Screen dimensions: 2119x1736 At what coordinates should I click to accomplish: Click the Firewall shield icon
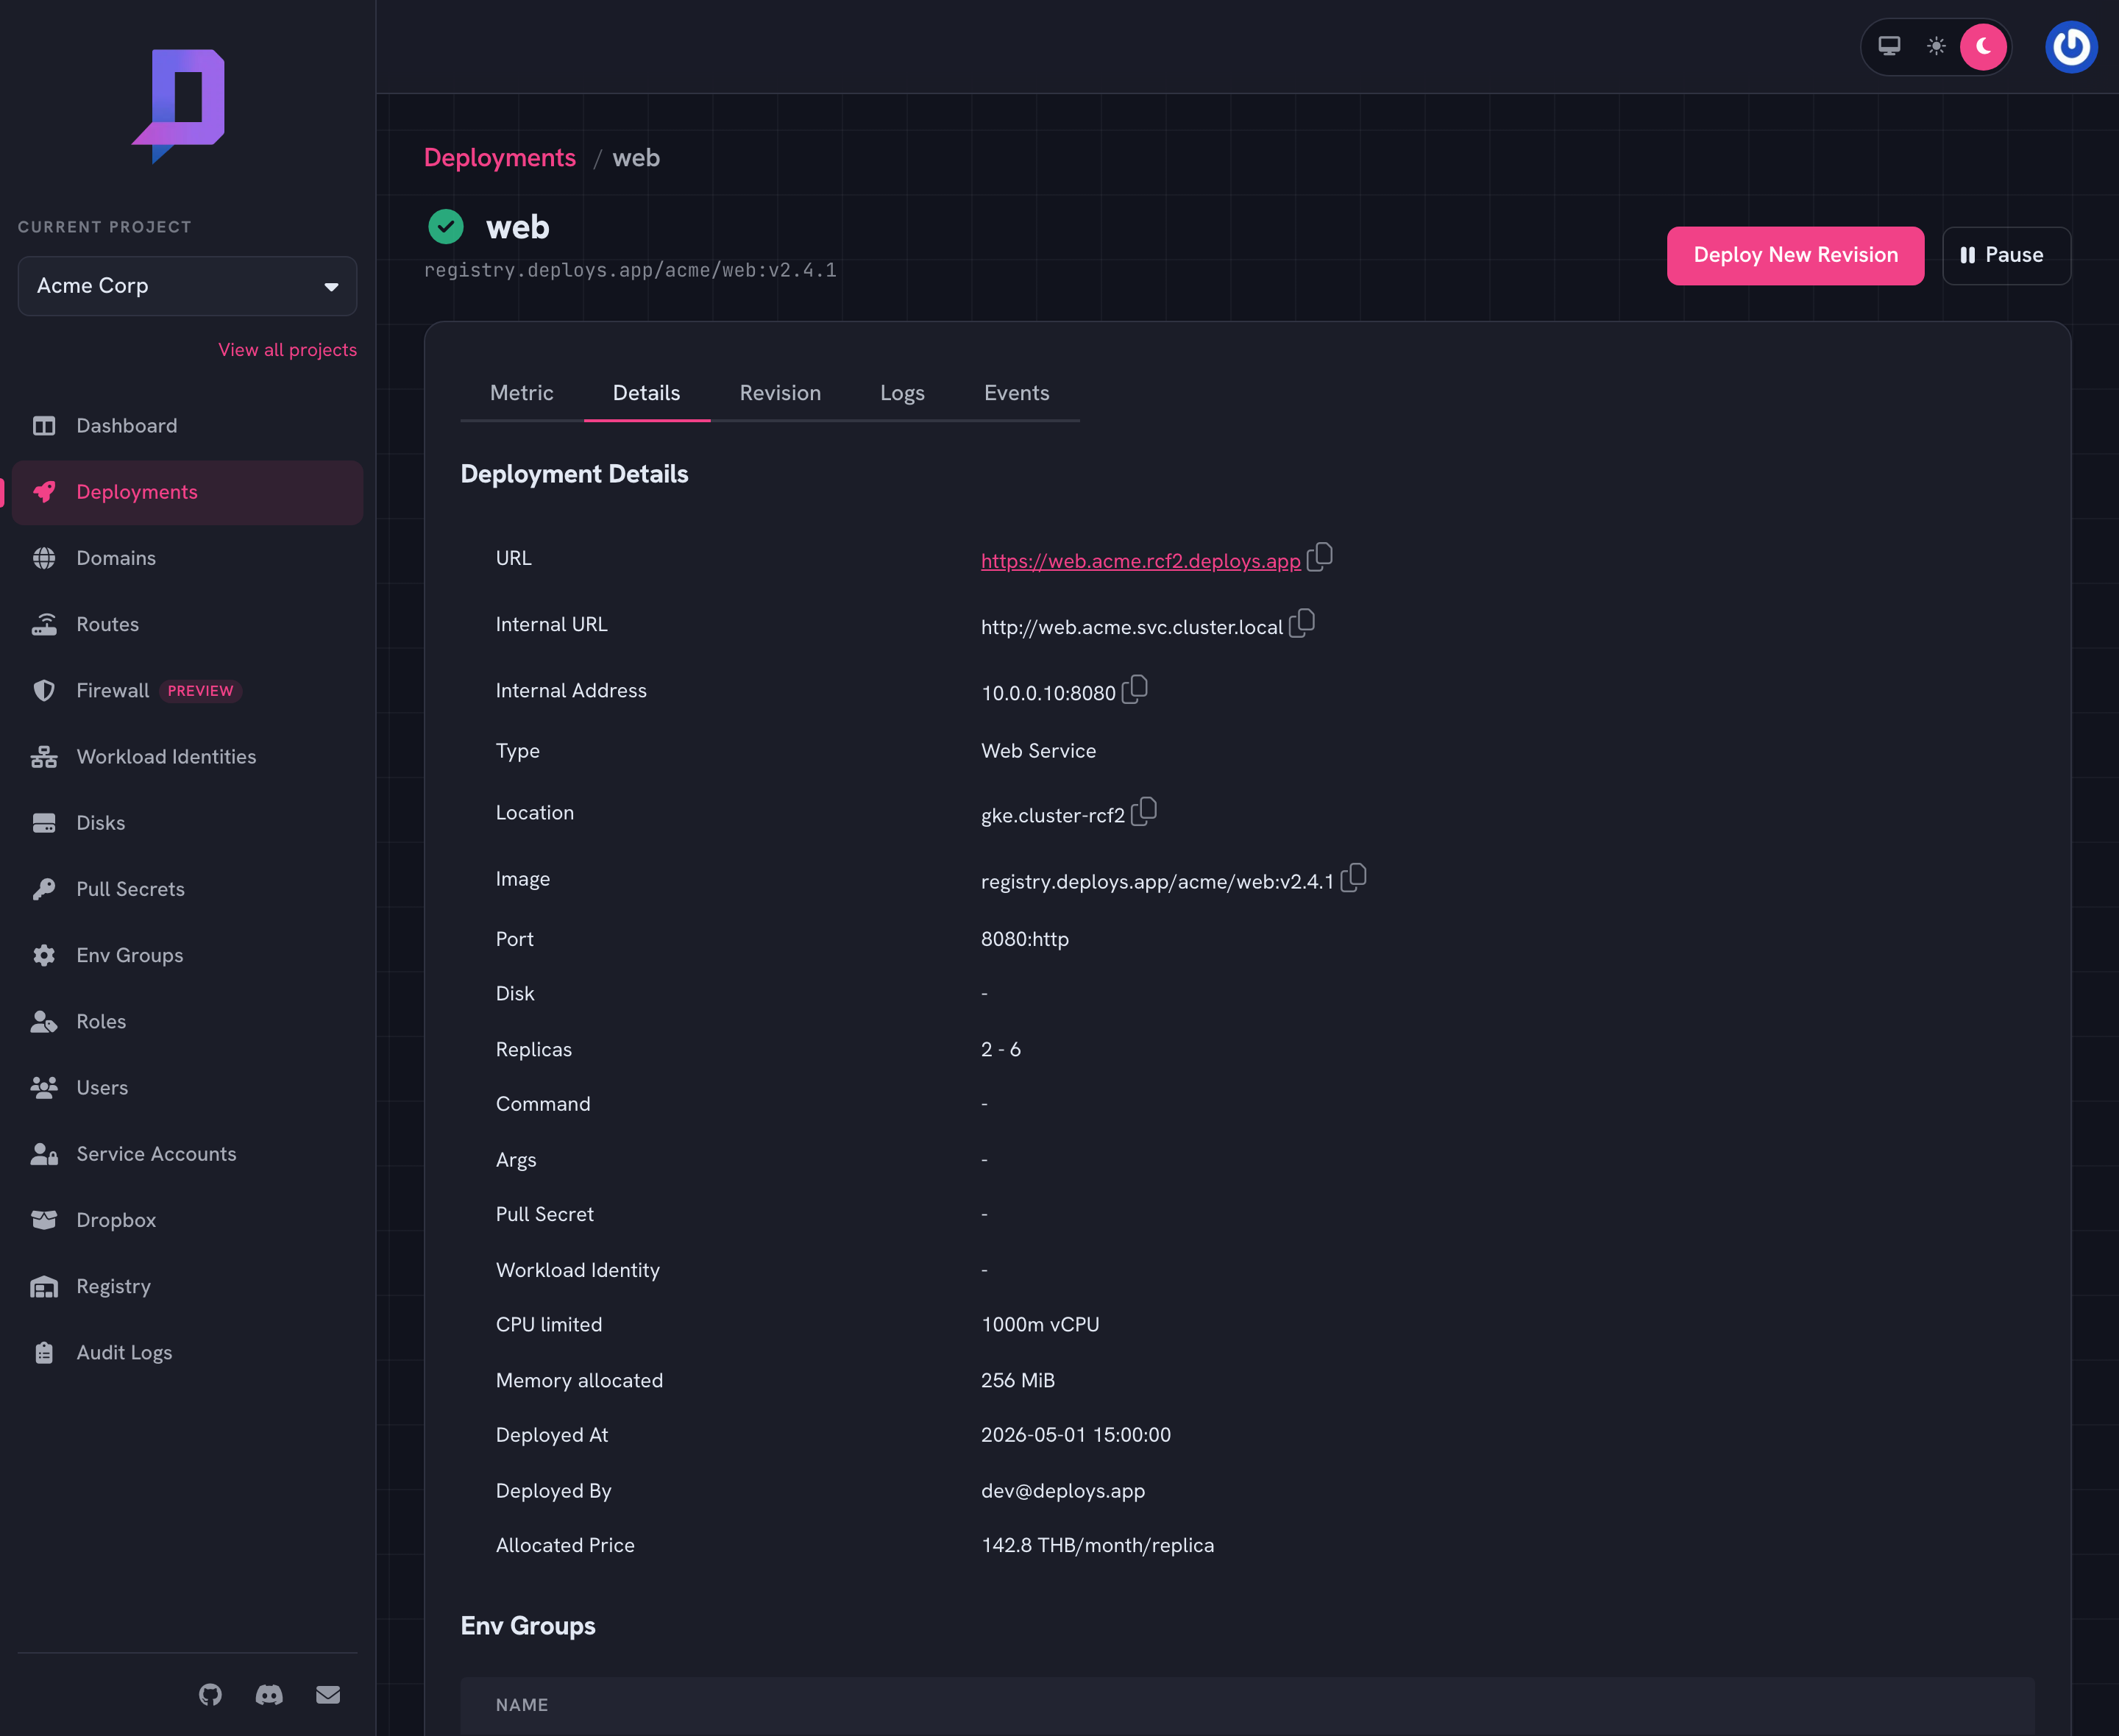[44, 690]
